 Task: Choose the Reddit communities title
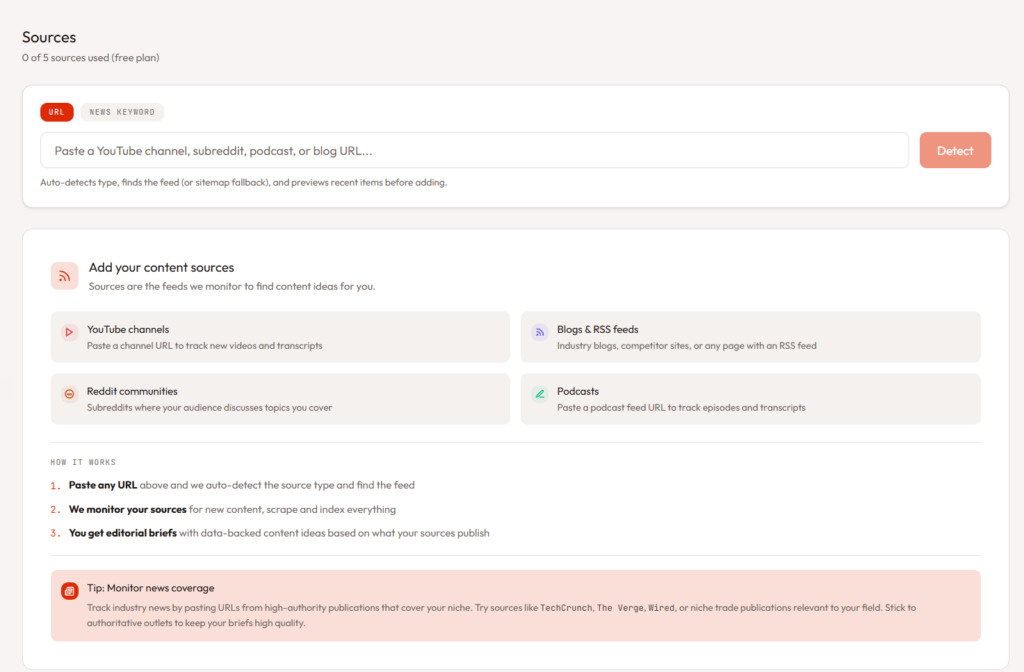tap(132, 391)
